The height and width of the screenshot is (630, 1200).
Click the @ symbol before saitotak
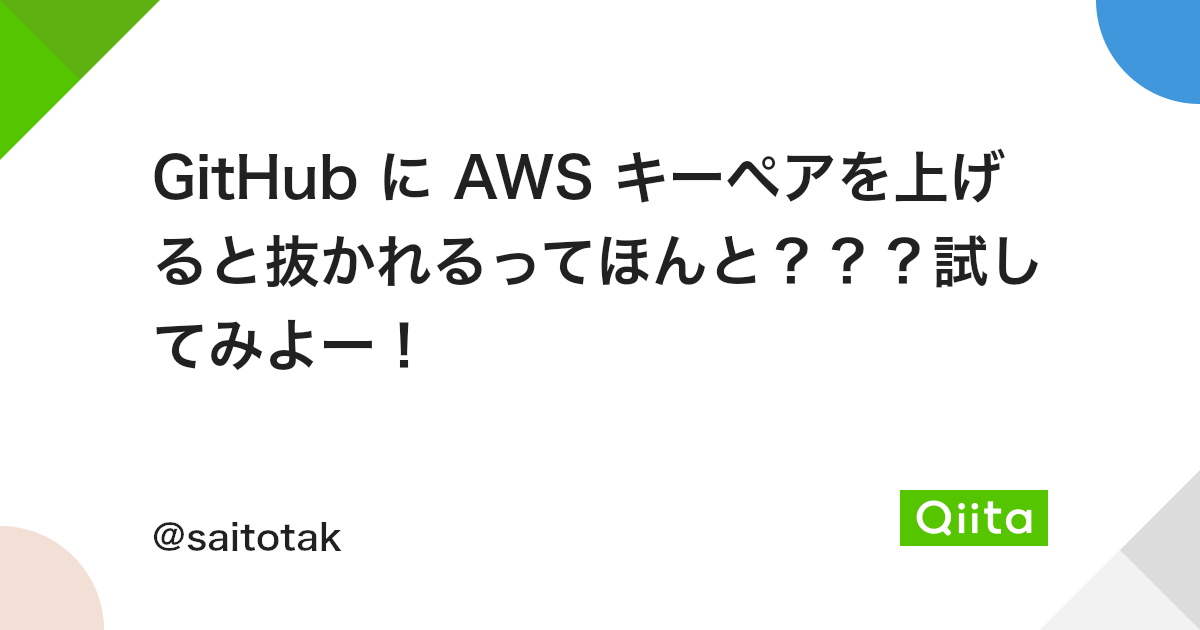tap(167, 539)
